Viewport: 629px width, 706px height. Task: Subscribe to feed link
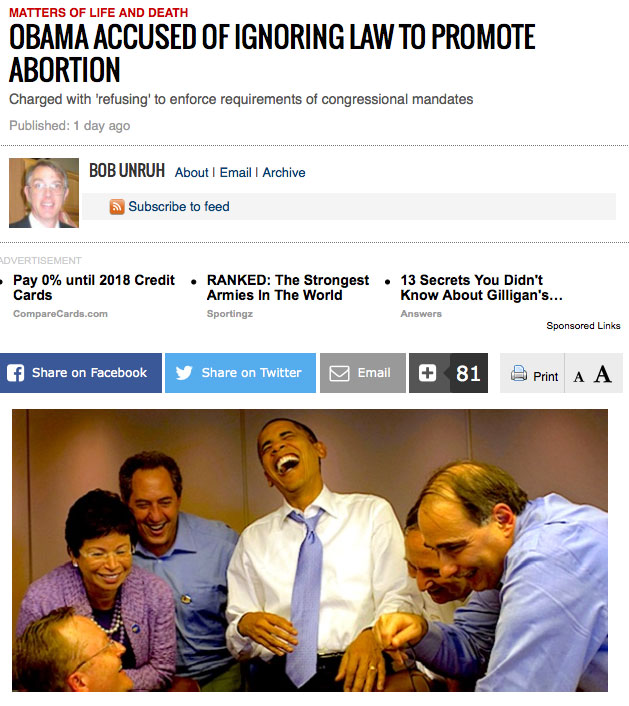(x=179, y=207)
